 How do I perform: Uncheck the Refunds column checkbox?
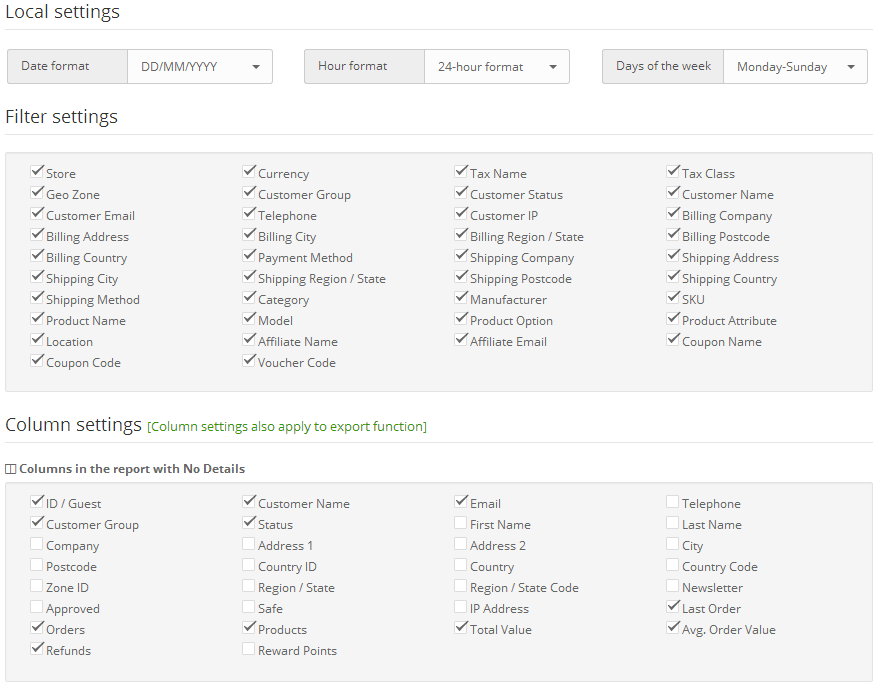pyautogui.click(x=37, y=648)
